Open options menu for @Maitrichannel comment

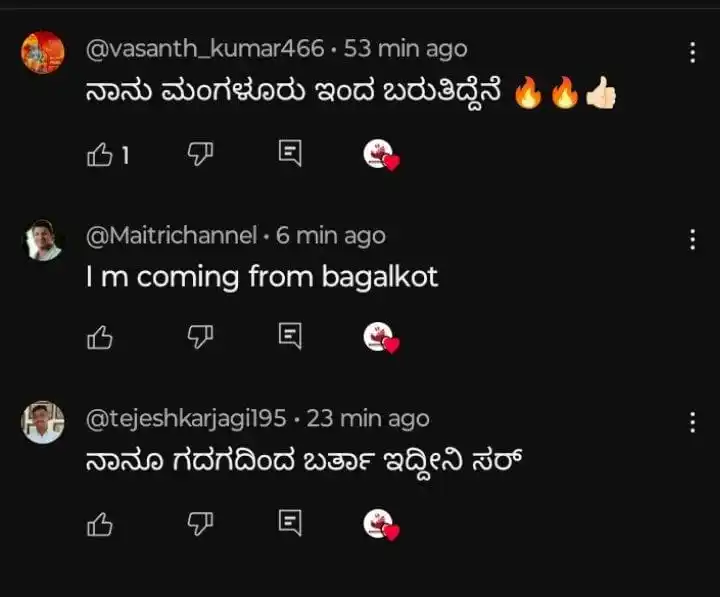coord(692,239)
